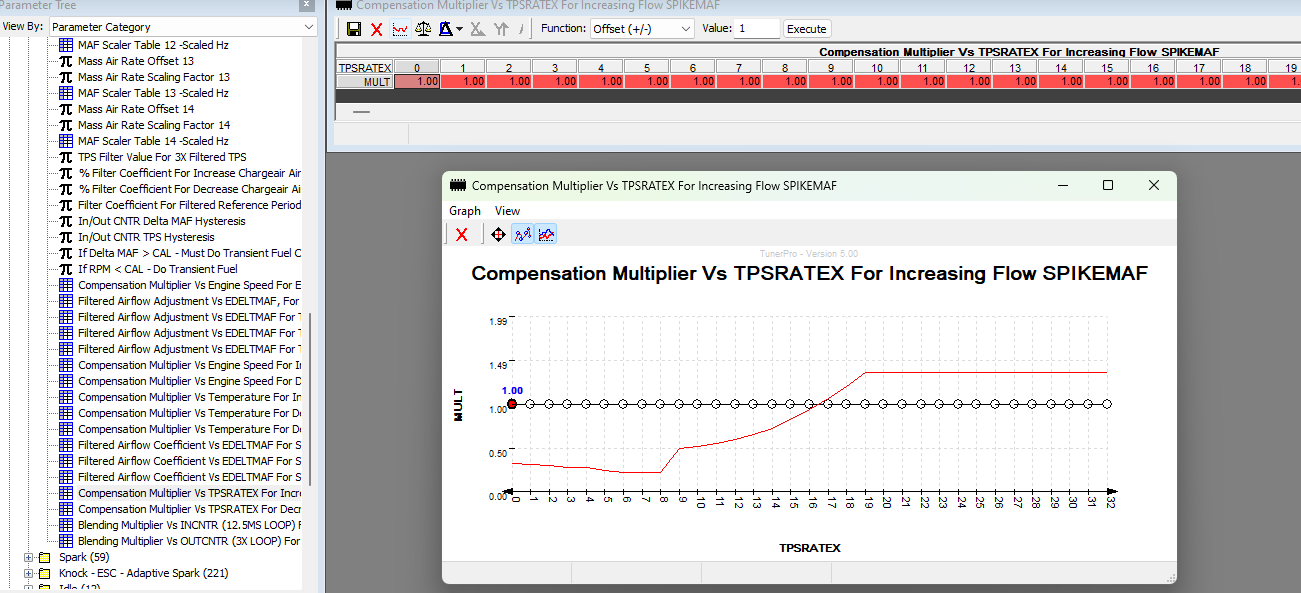This screenshot has width=1301, height=593.
Task: Open the Graph menu
Action: click(x=465, y=211)
